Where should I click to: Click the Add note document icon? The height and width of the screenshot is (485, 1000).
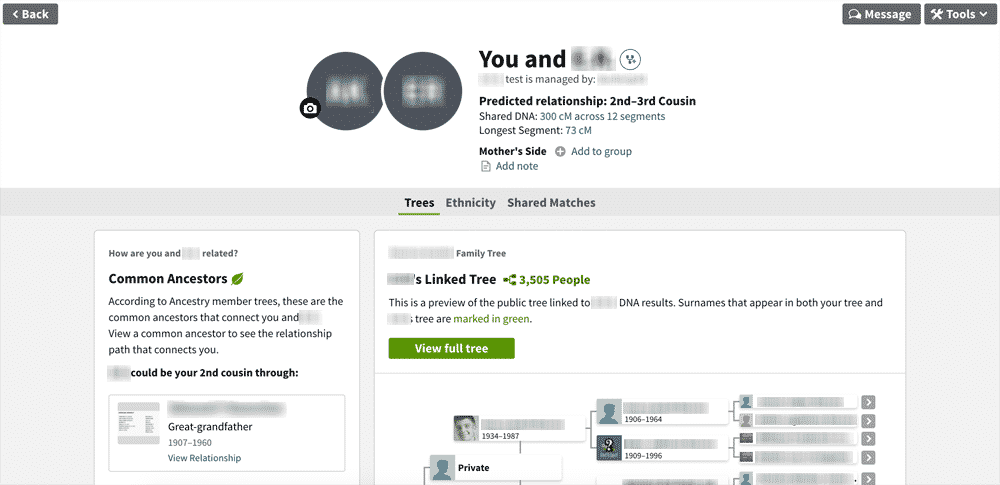[485, 167]
